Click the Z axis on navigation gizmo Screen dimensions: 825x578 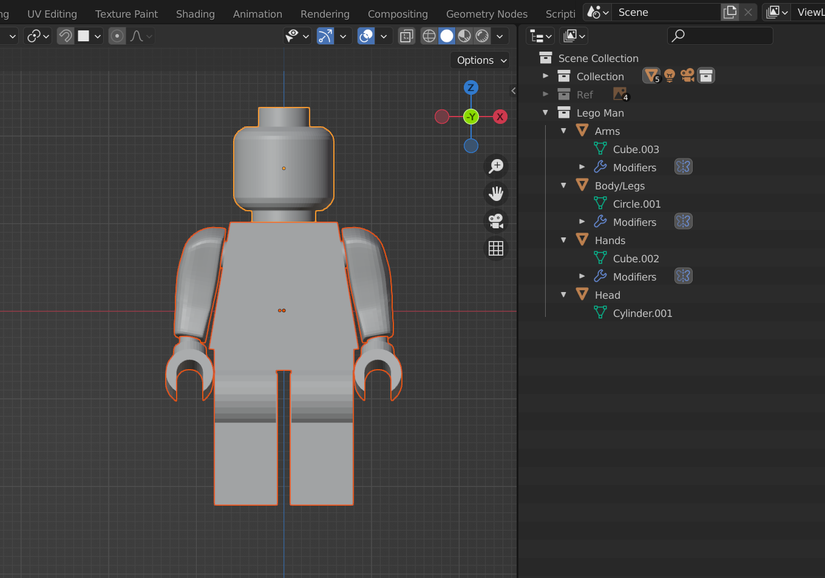[471, 87]
